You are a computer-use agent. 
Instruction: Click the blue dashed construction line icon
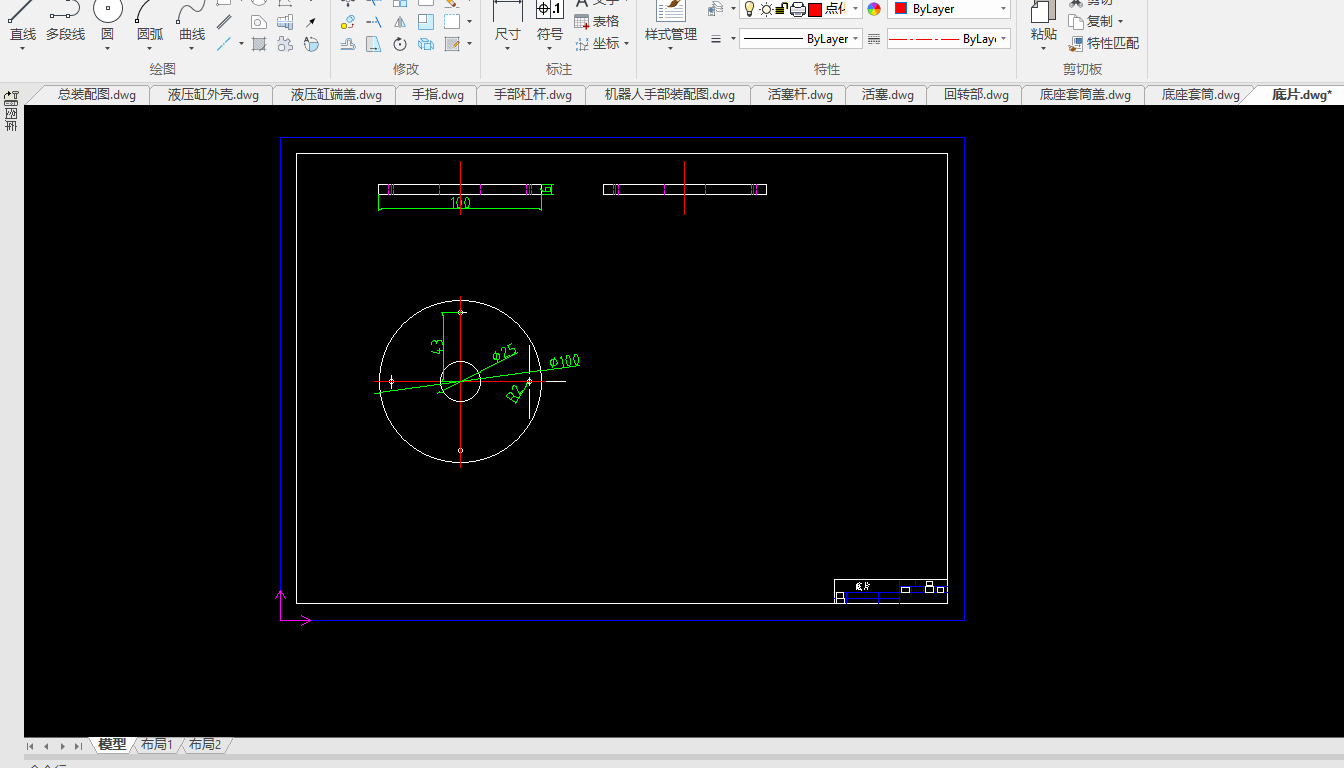[224, 44]
